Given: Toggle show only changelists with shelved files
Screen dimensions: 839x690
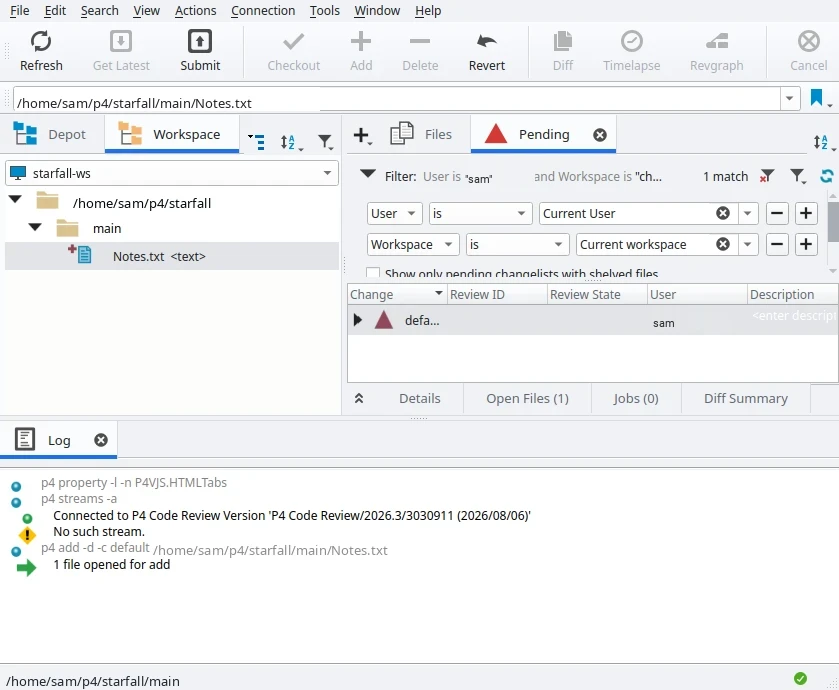Looking at the screenshot, I should click(373, 273).
